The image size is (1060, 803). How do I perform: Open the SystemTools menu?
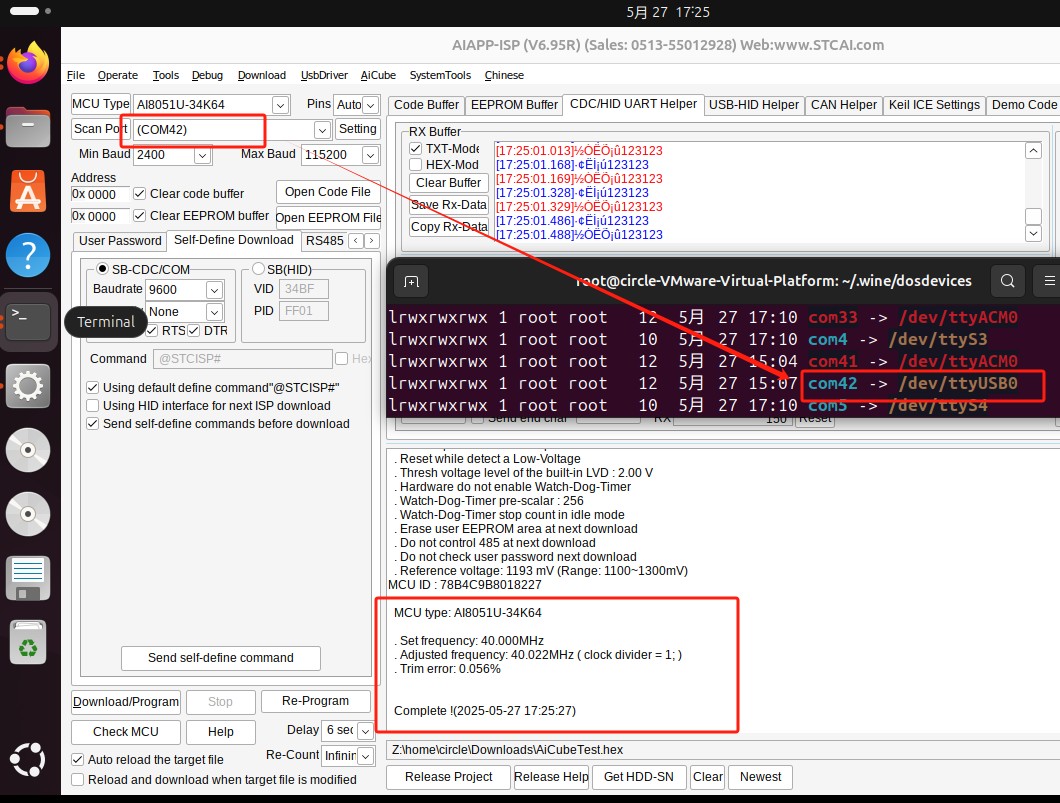(x=440, y=75)
